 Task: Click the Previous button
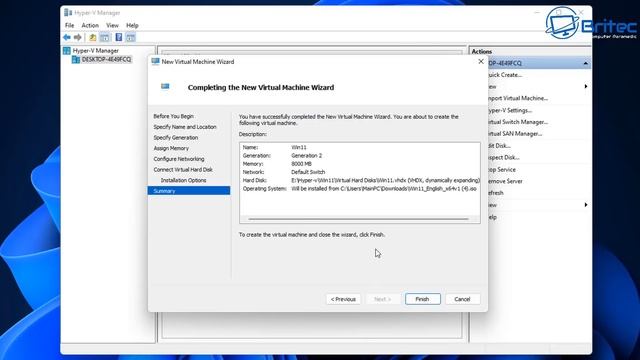tap(343, 299)
